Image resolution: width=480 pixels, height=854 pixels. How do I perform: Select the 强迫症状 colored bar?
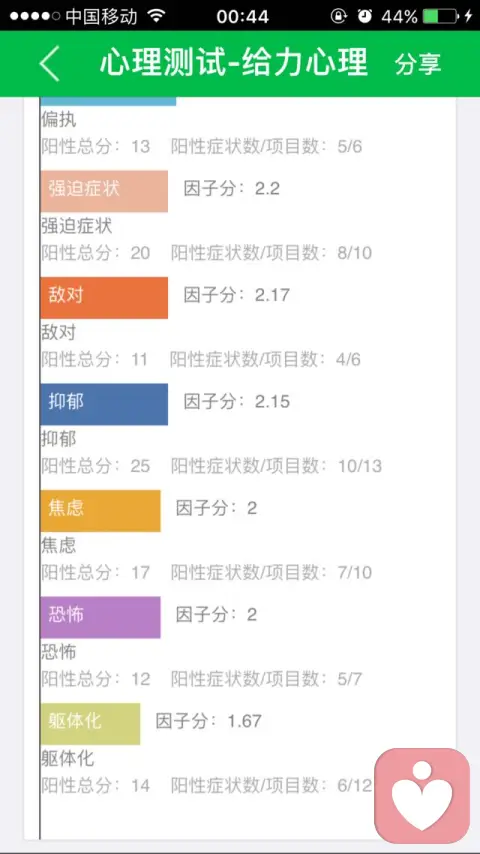coord(104,191)
